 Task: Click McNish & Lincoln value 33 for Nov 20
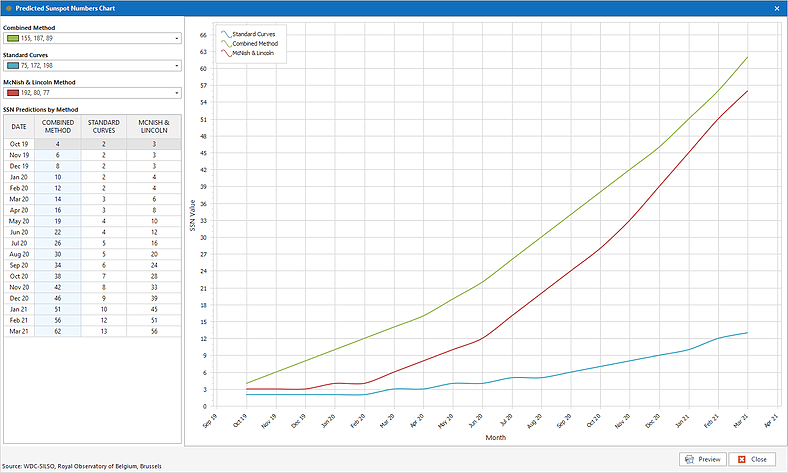pyautogui.click(x=154, y=288)
